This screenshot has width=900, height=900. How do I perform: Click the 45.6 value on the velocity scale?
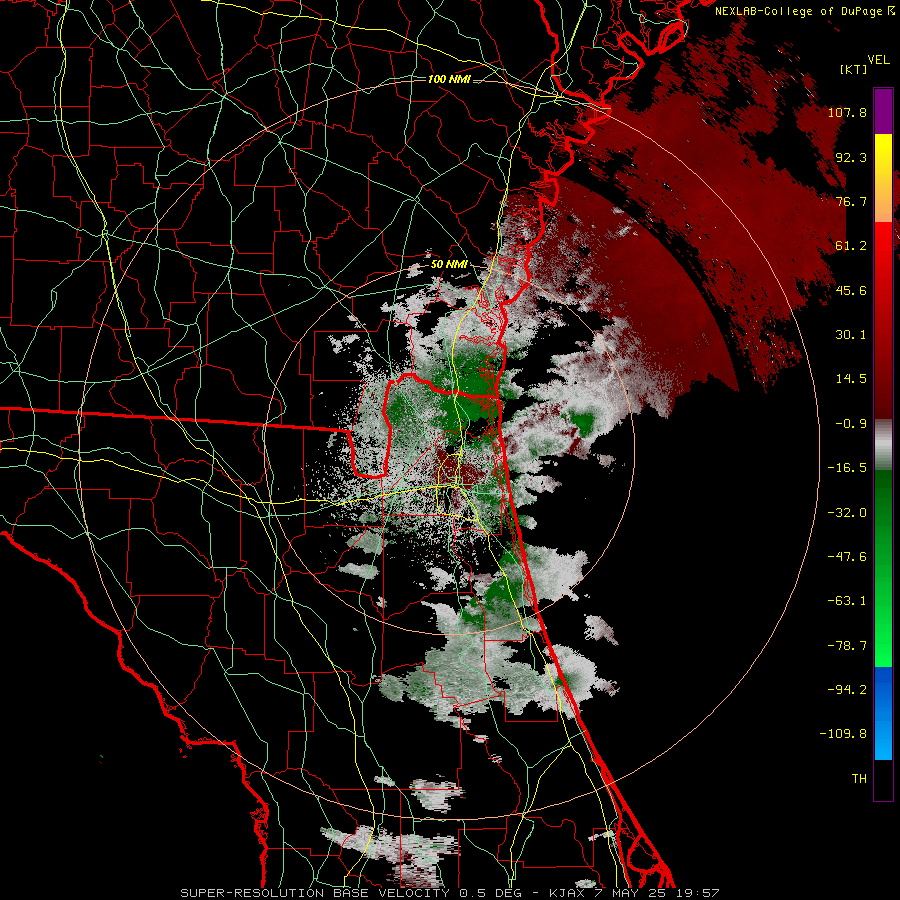pyautogui.click(x=851, y=290)
